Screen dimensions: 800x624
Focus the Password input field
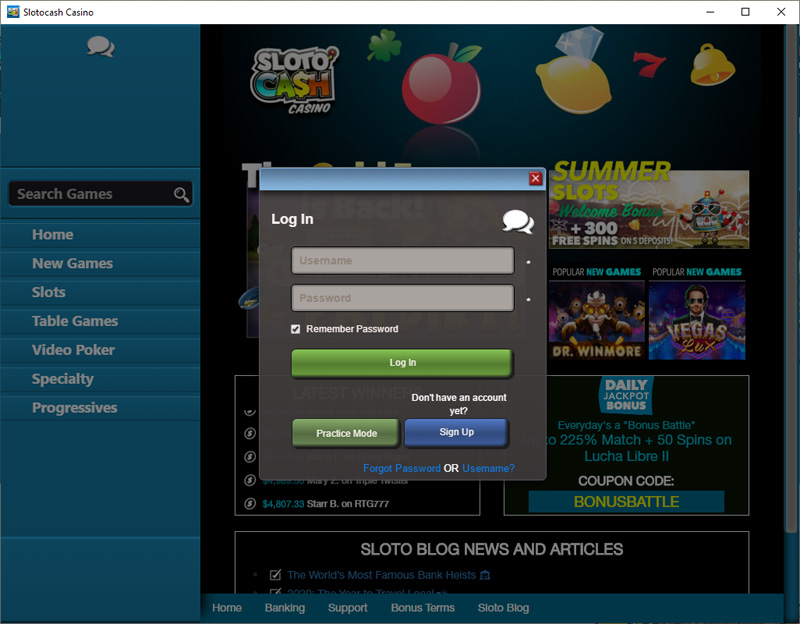[x=403, y=298]
